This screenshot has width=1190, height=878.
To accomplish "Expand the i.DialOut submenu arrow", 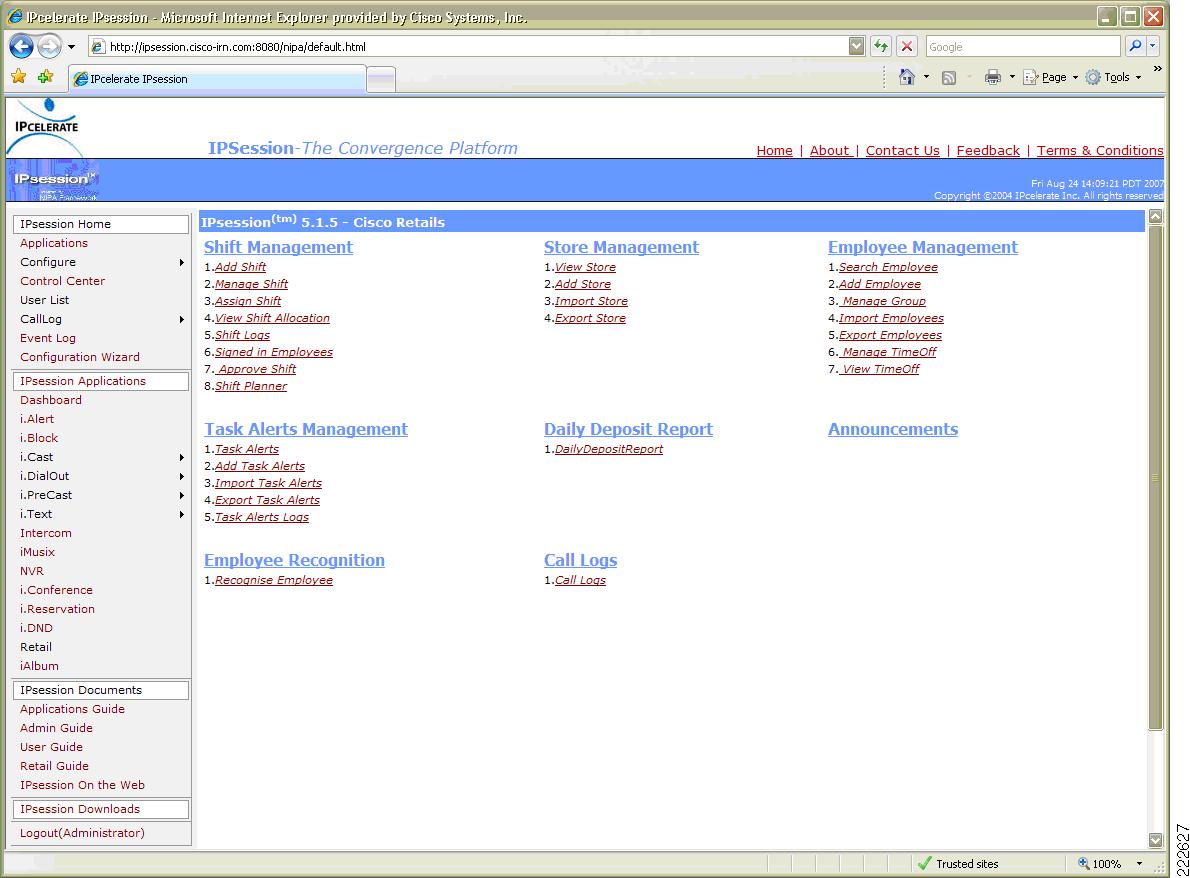I will point(181,477).
